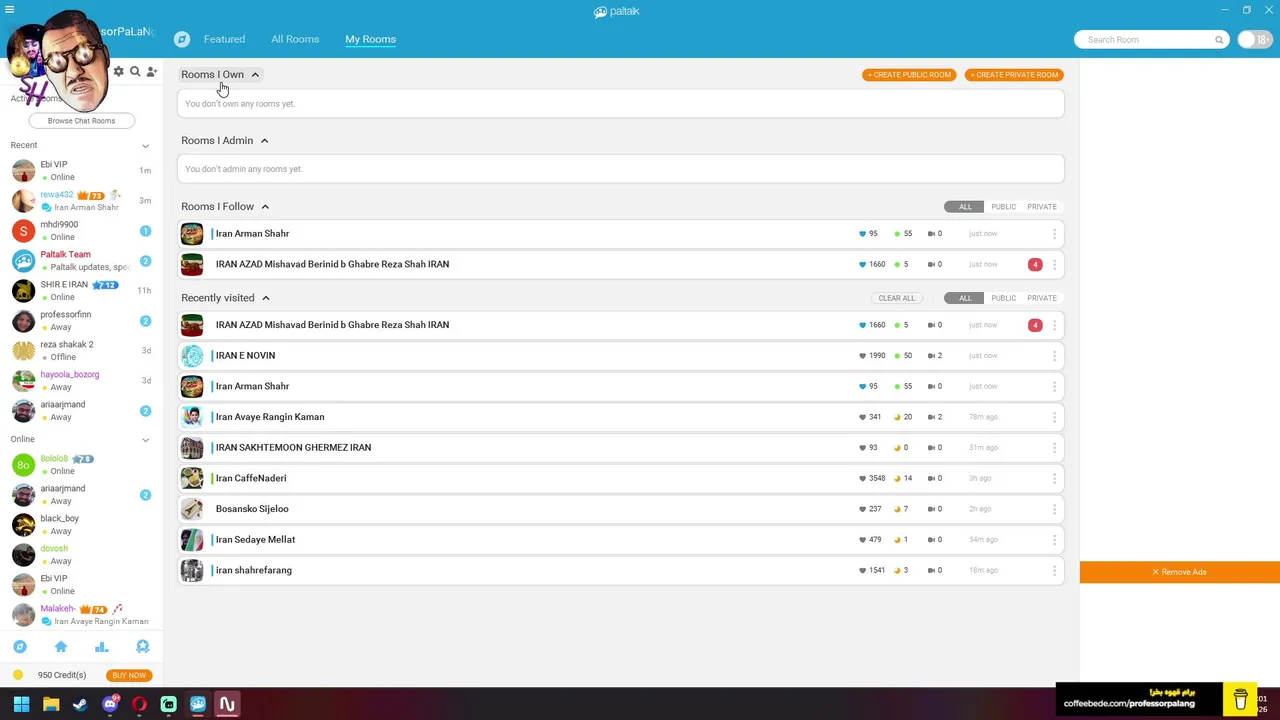Click the Streamlabs taskbar icon
The height and width of the screenshot is (720, 1280).
168,705
